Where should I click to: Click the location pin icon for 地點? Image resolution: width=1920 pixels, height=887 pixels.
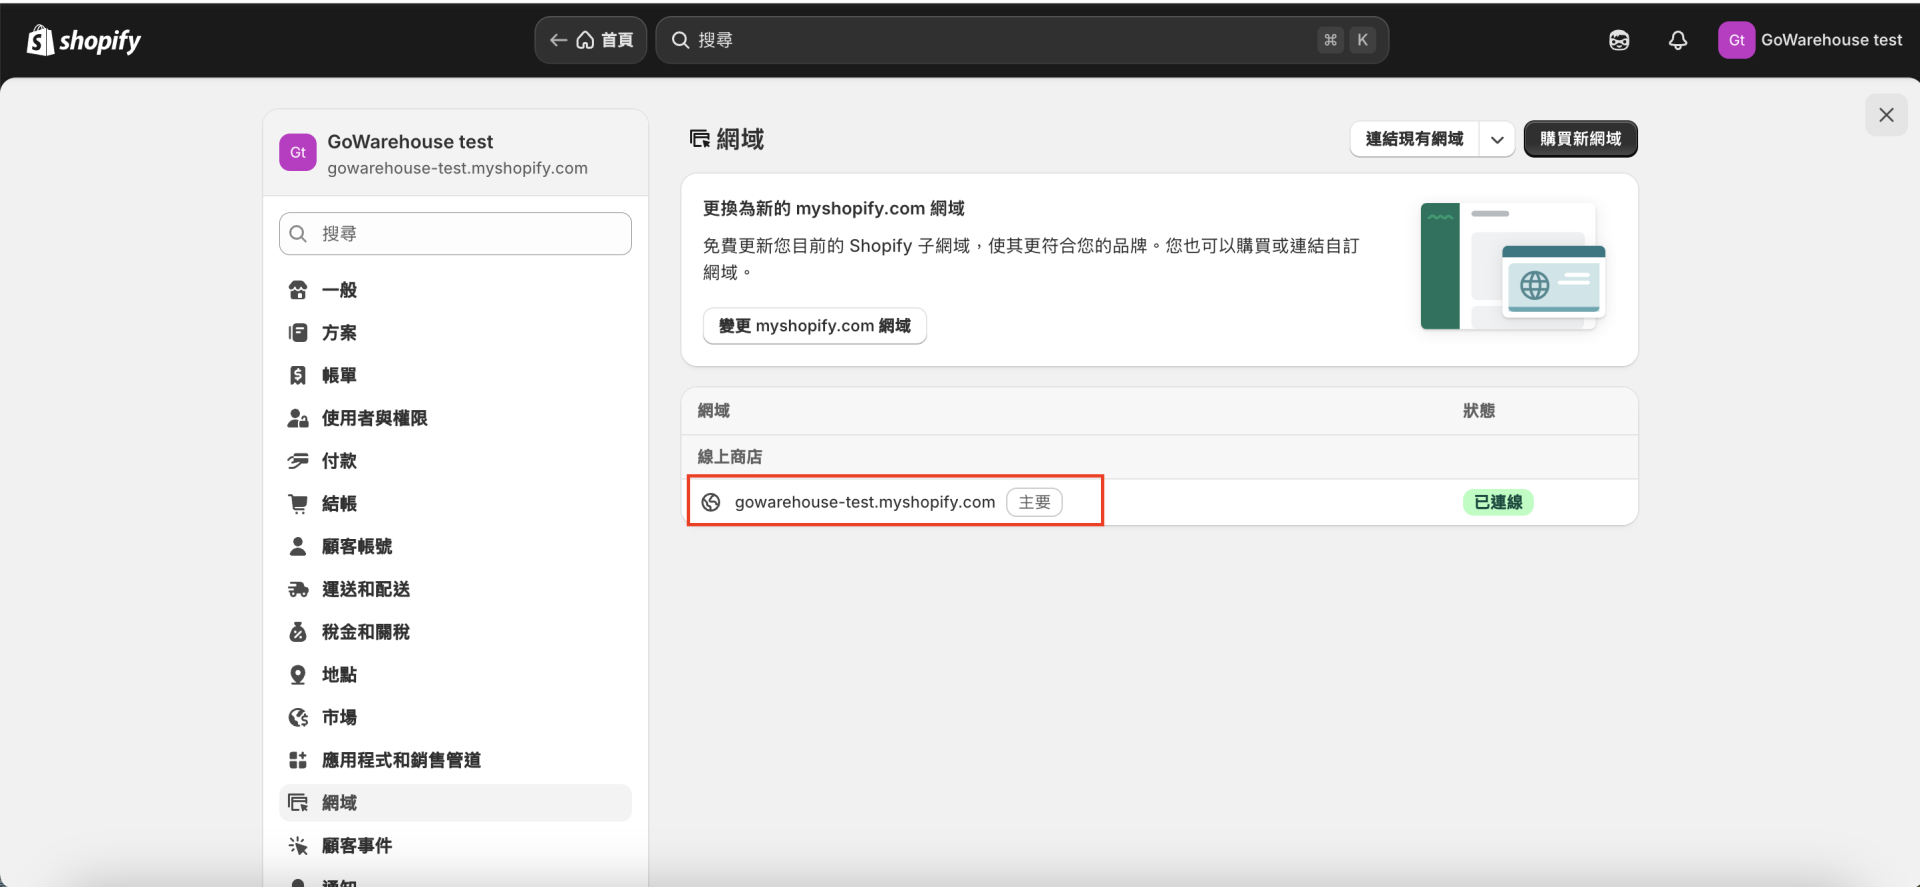click(x=298, y=675)
